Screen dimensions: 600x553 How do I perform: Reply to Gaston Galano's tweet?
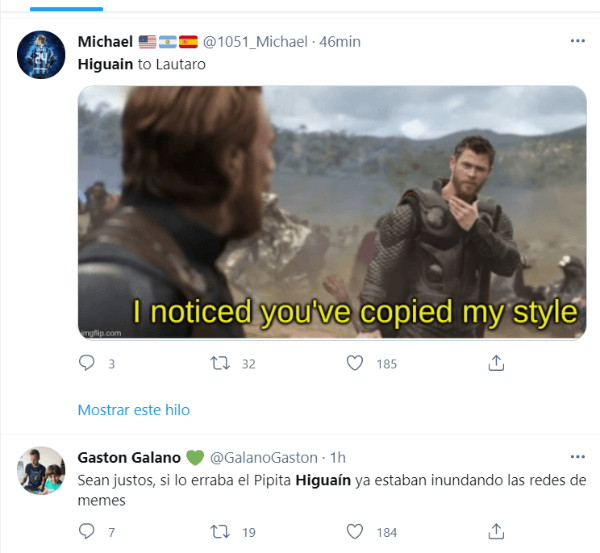(86, 531)
